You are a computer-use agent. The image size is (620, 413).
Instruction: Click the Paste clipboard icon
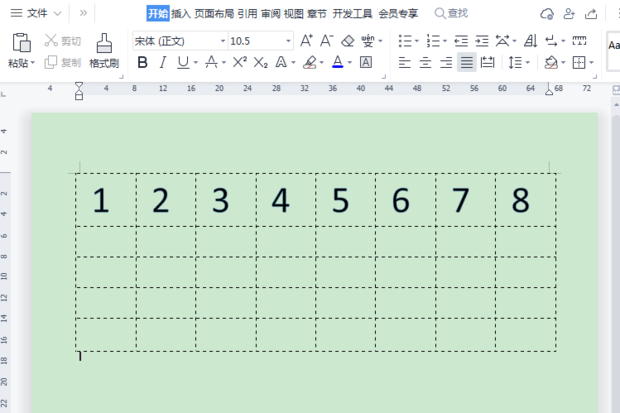point(21,43)
